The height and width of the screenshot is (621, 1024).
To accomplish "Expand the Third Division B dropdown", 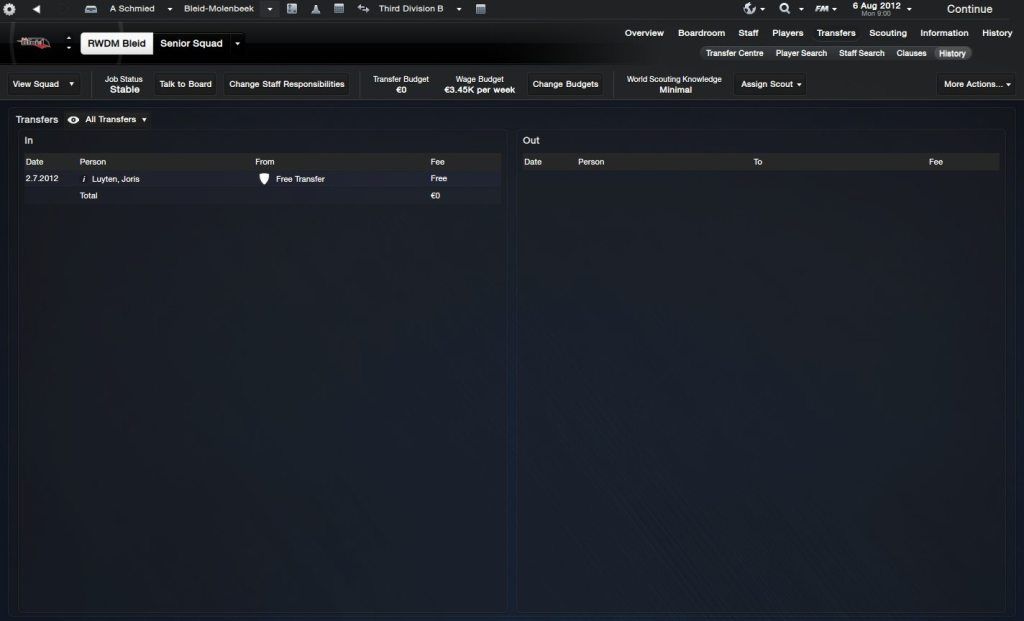I will pos(459,10).
